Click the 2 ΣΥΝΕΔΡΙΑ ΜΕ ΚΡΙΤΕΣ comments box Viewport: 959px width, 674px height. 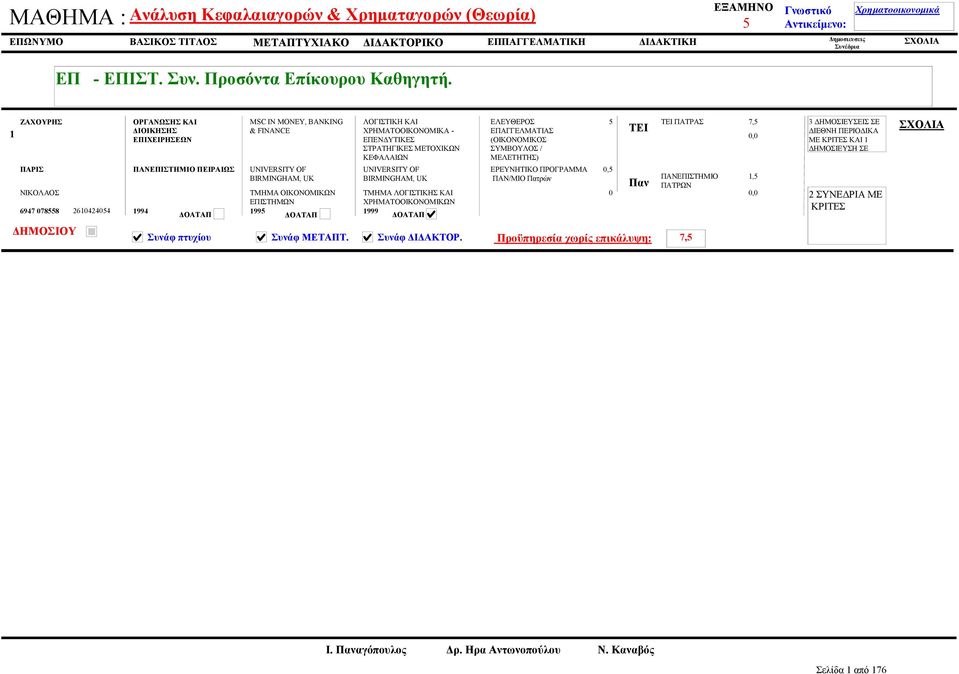[846, 216]
